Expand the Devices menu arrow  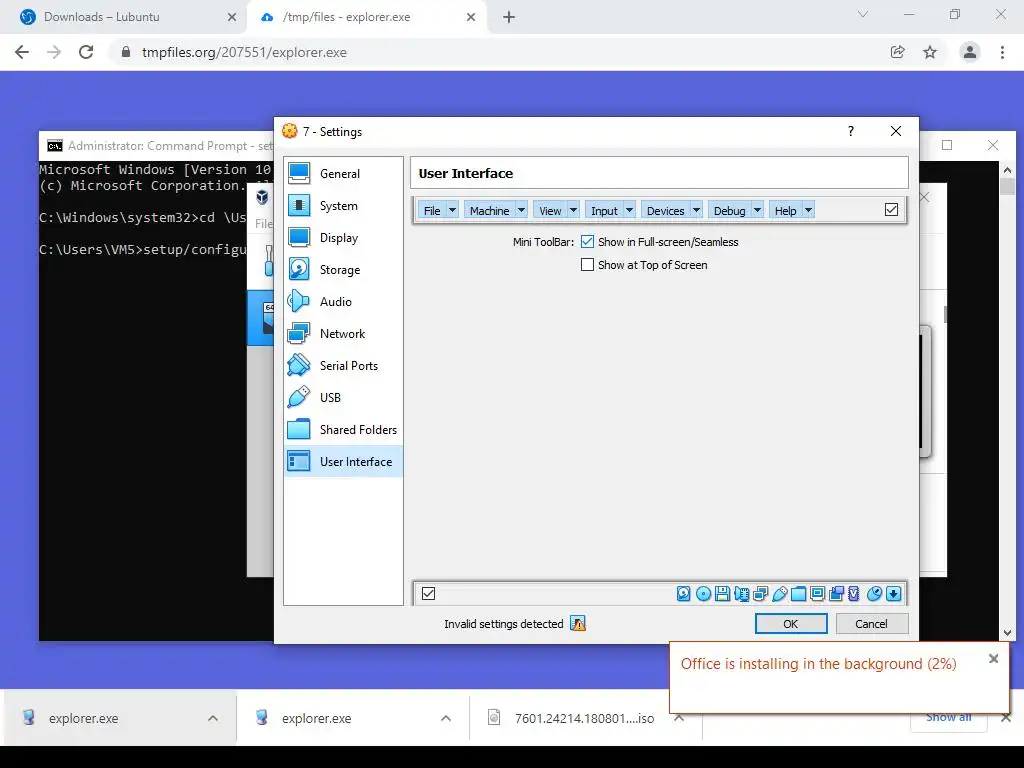696,210
